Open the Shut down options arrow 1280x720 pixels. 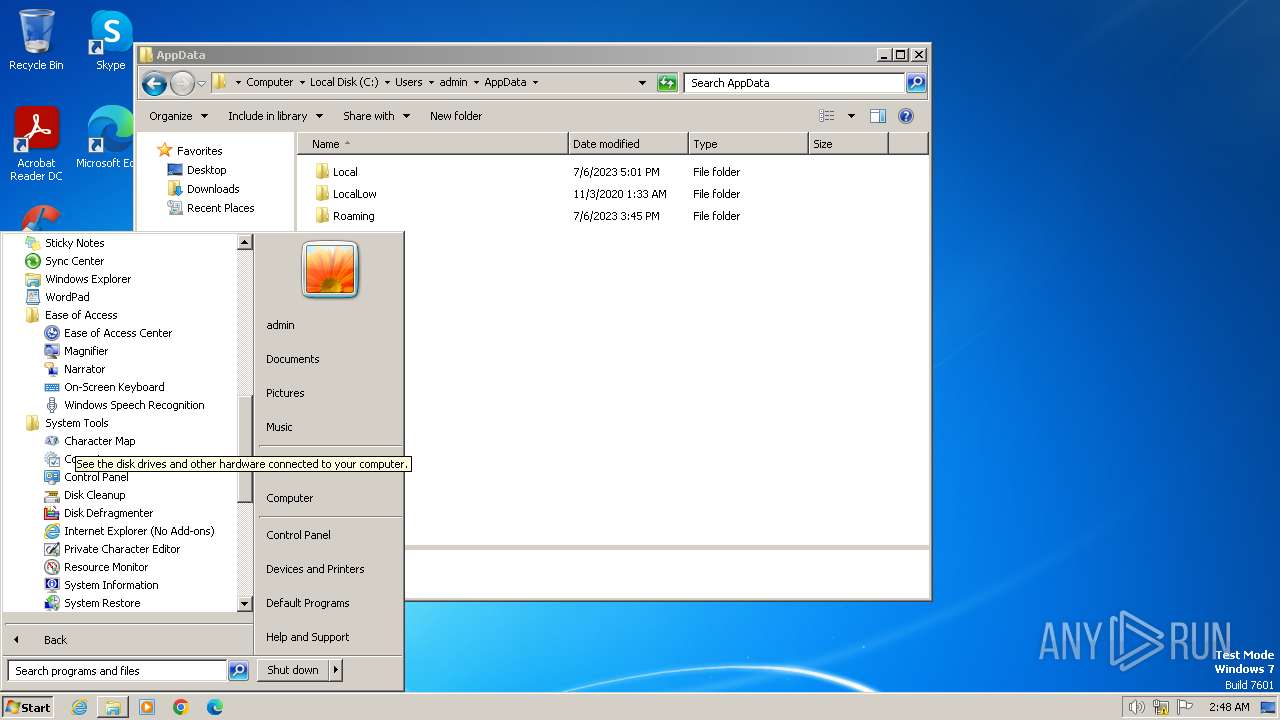[336, 670]
